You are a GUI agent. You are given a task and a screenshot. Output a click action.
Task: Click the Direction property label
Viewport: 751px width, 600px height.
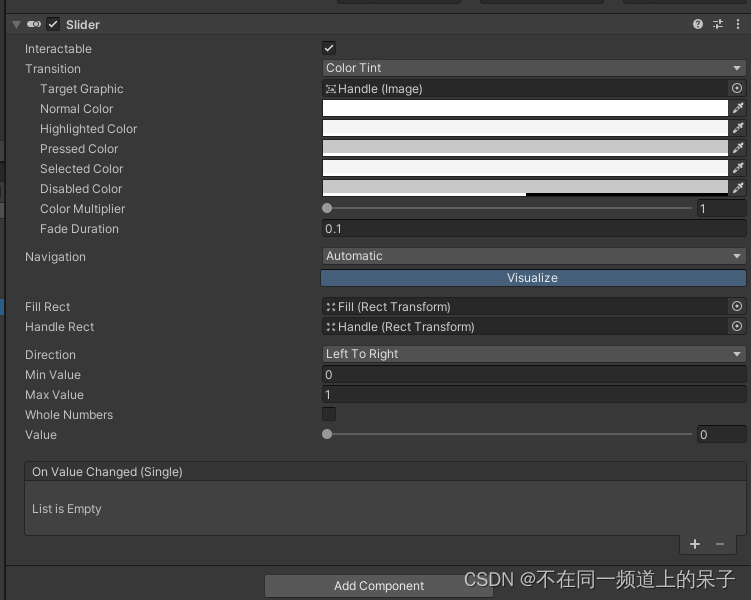tap(50, 355)
